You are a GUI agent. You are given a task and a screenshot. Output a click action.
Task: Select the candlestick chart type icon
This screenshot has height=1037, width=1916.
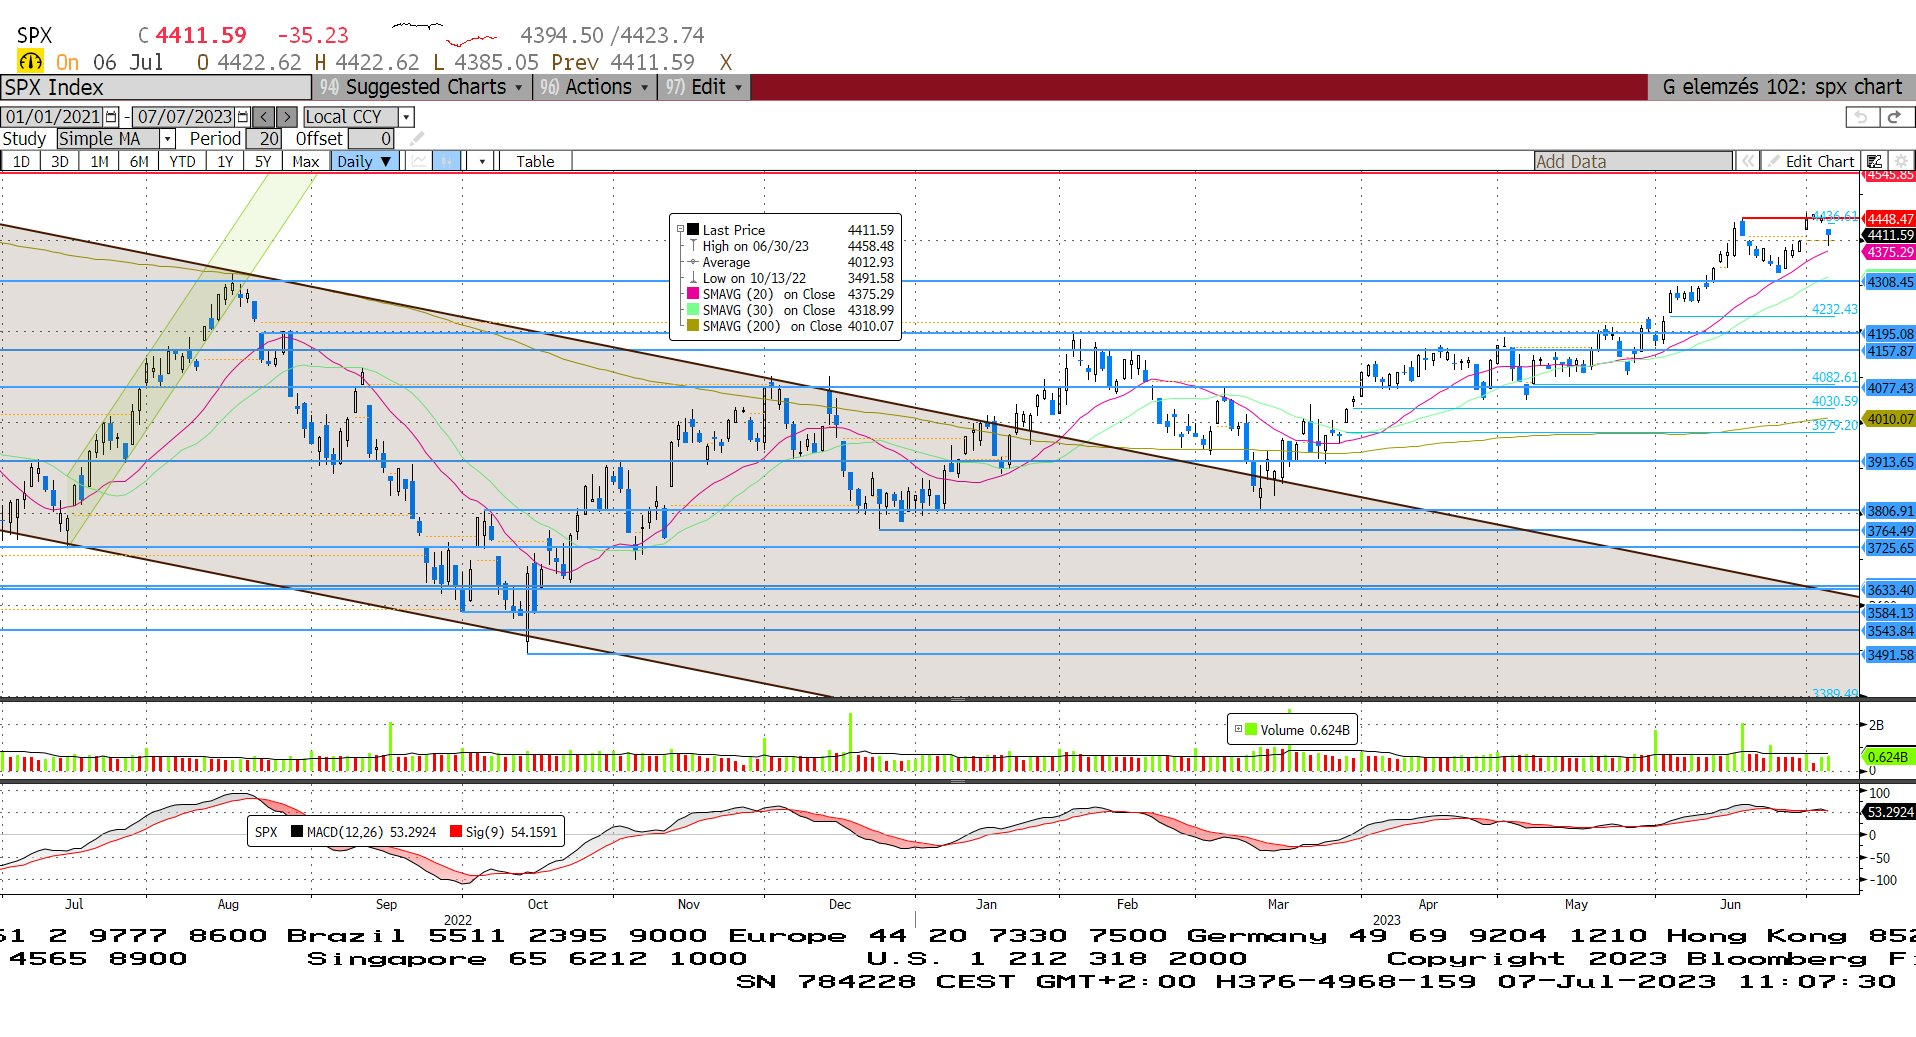(447, 161)
